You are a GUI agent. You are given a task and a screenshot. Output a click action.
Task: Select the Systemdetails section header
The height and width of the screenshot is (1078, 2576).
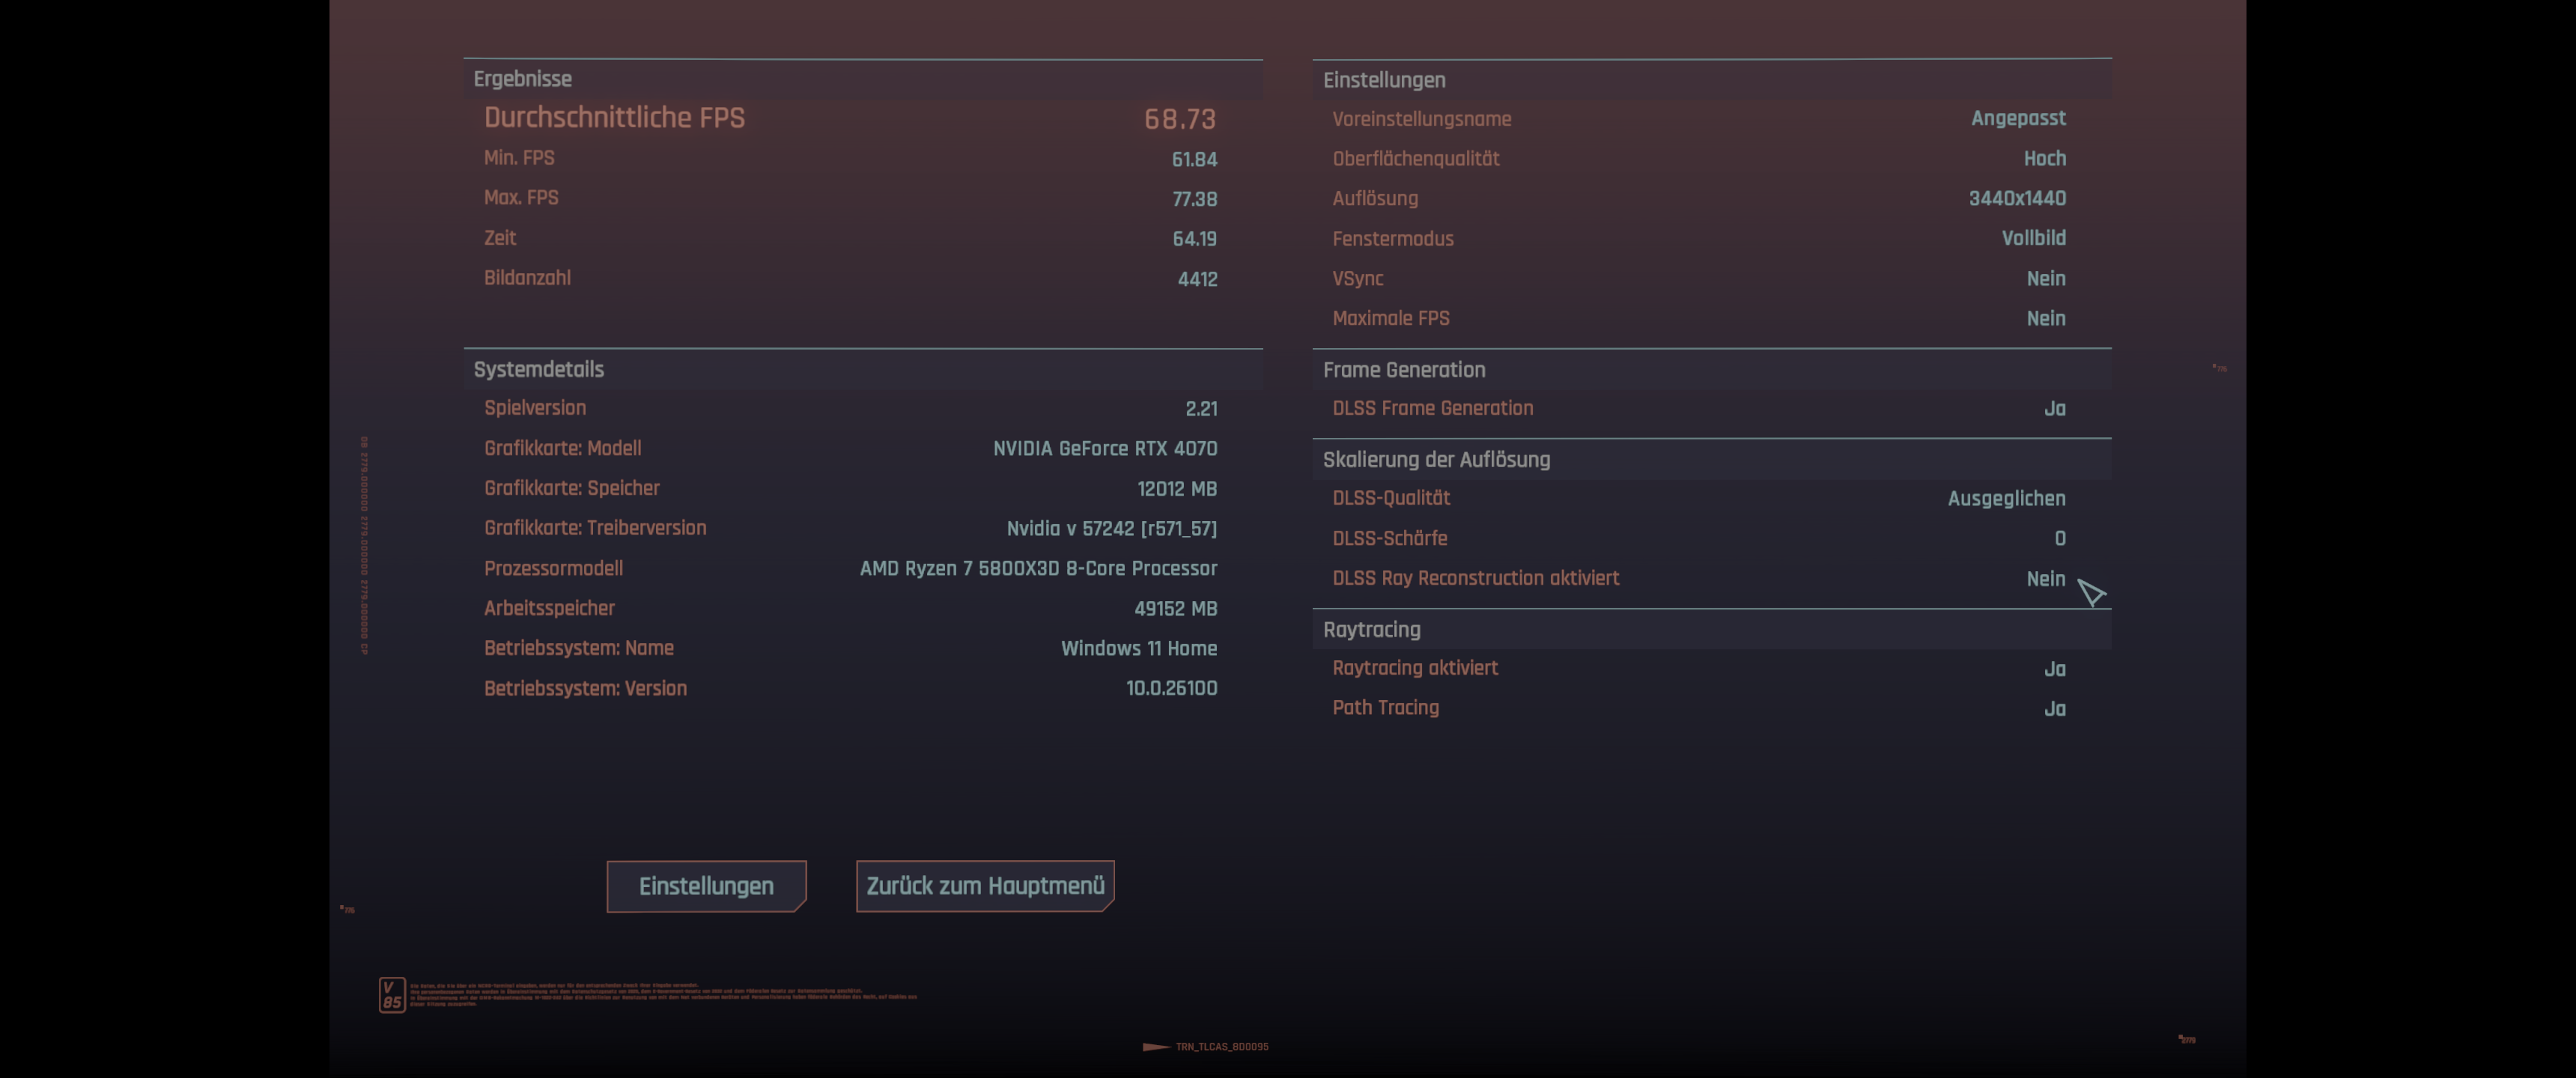coord(538,369)
